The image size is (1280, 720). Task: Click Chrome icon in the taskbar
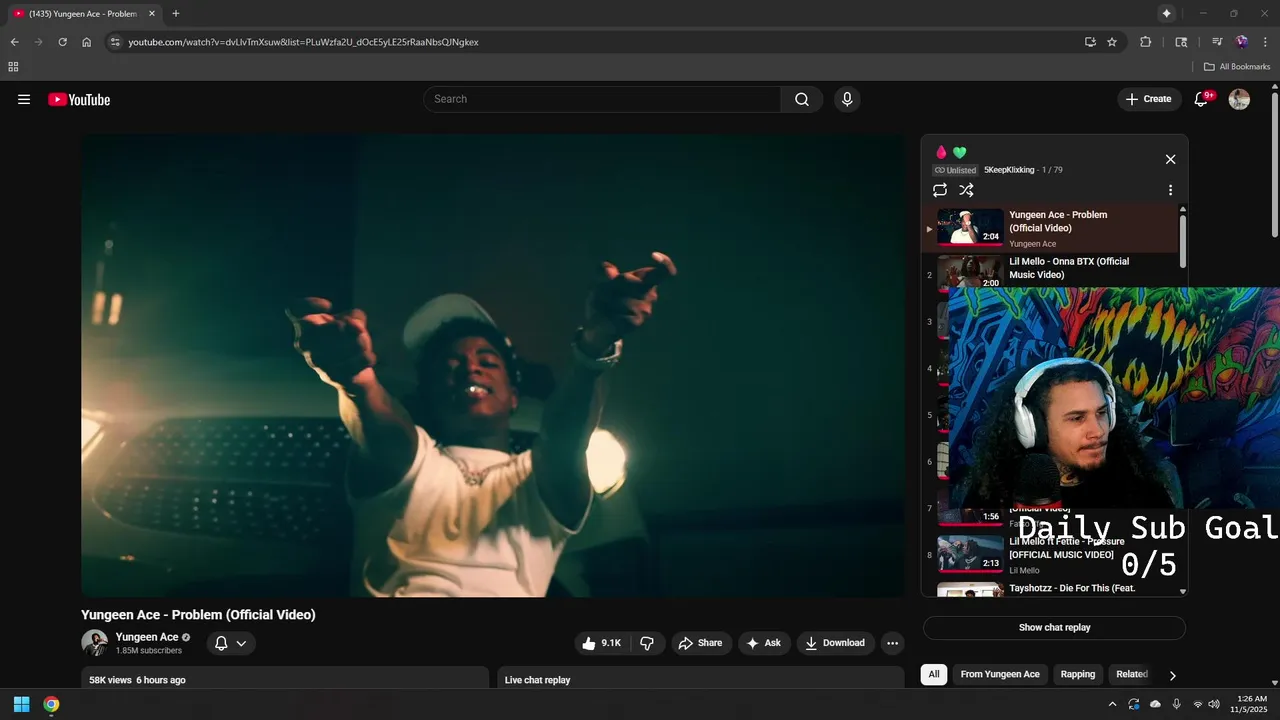51,704
